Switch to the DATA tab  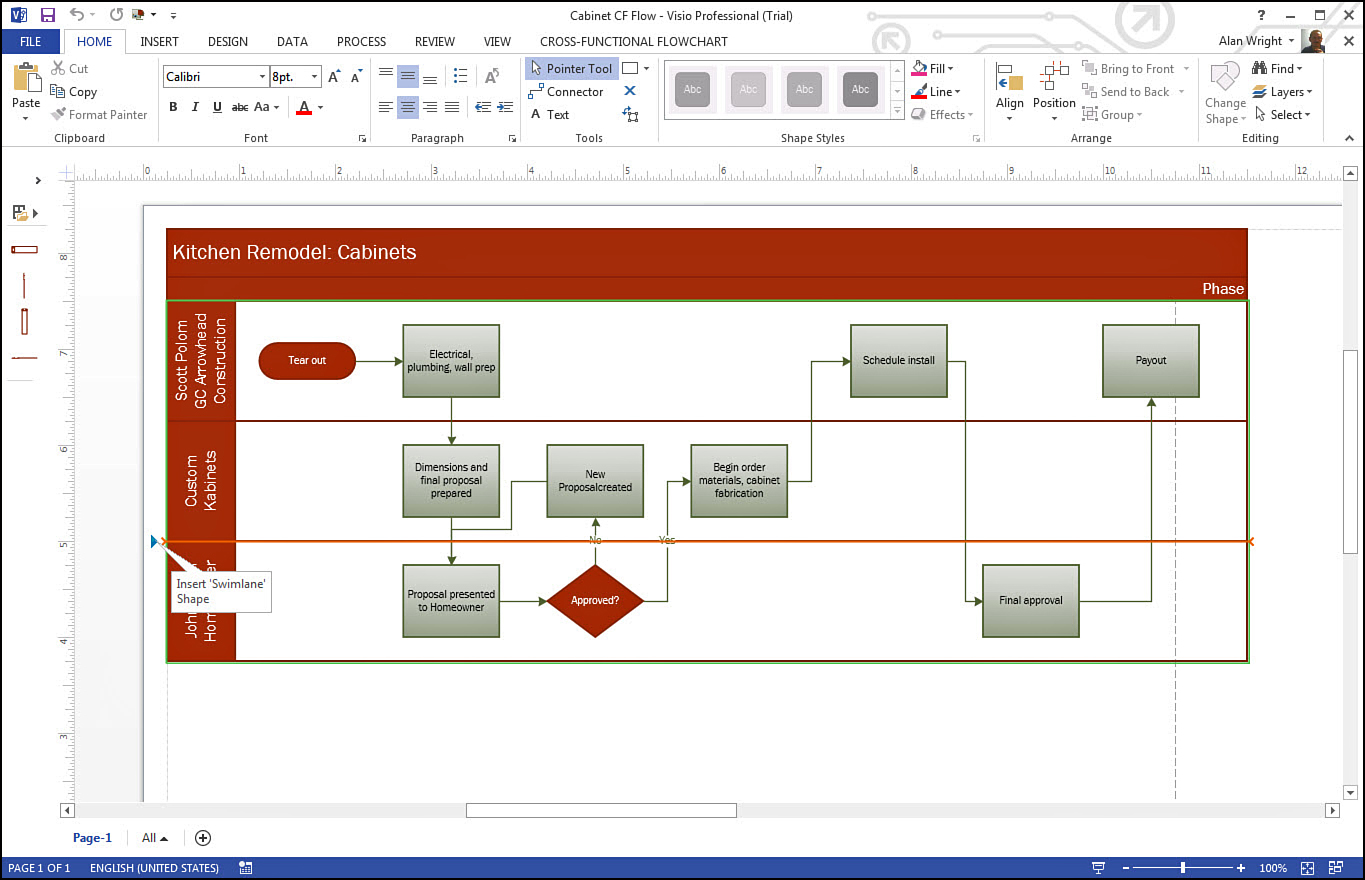[x=292, y=42]
